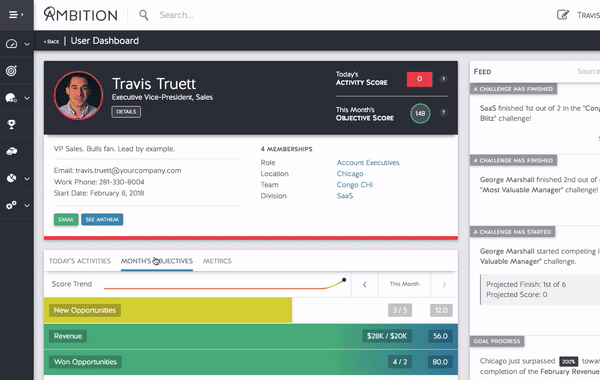The image size is (600, 380).
Task: Click Travis Truett profile photo
Action: tap(78, 96)
